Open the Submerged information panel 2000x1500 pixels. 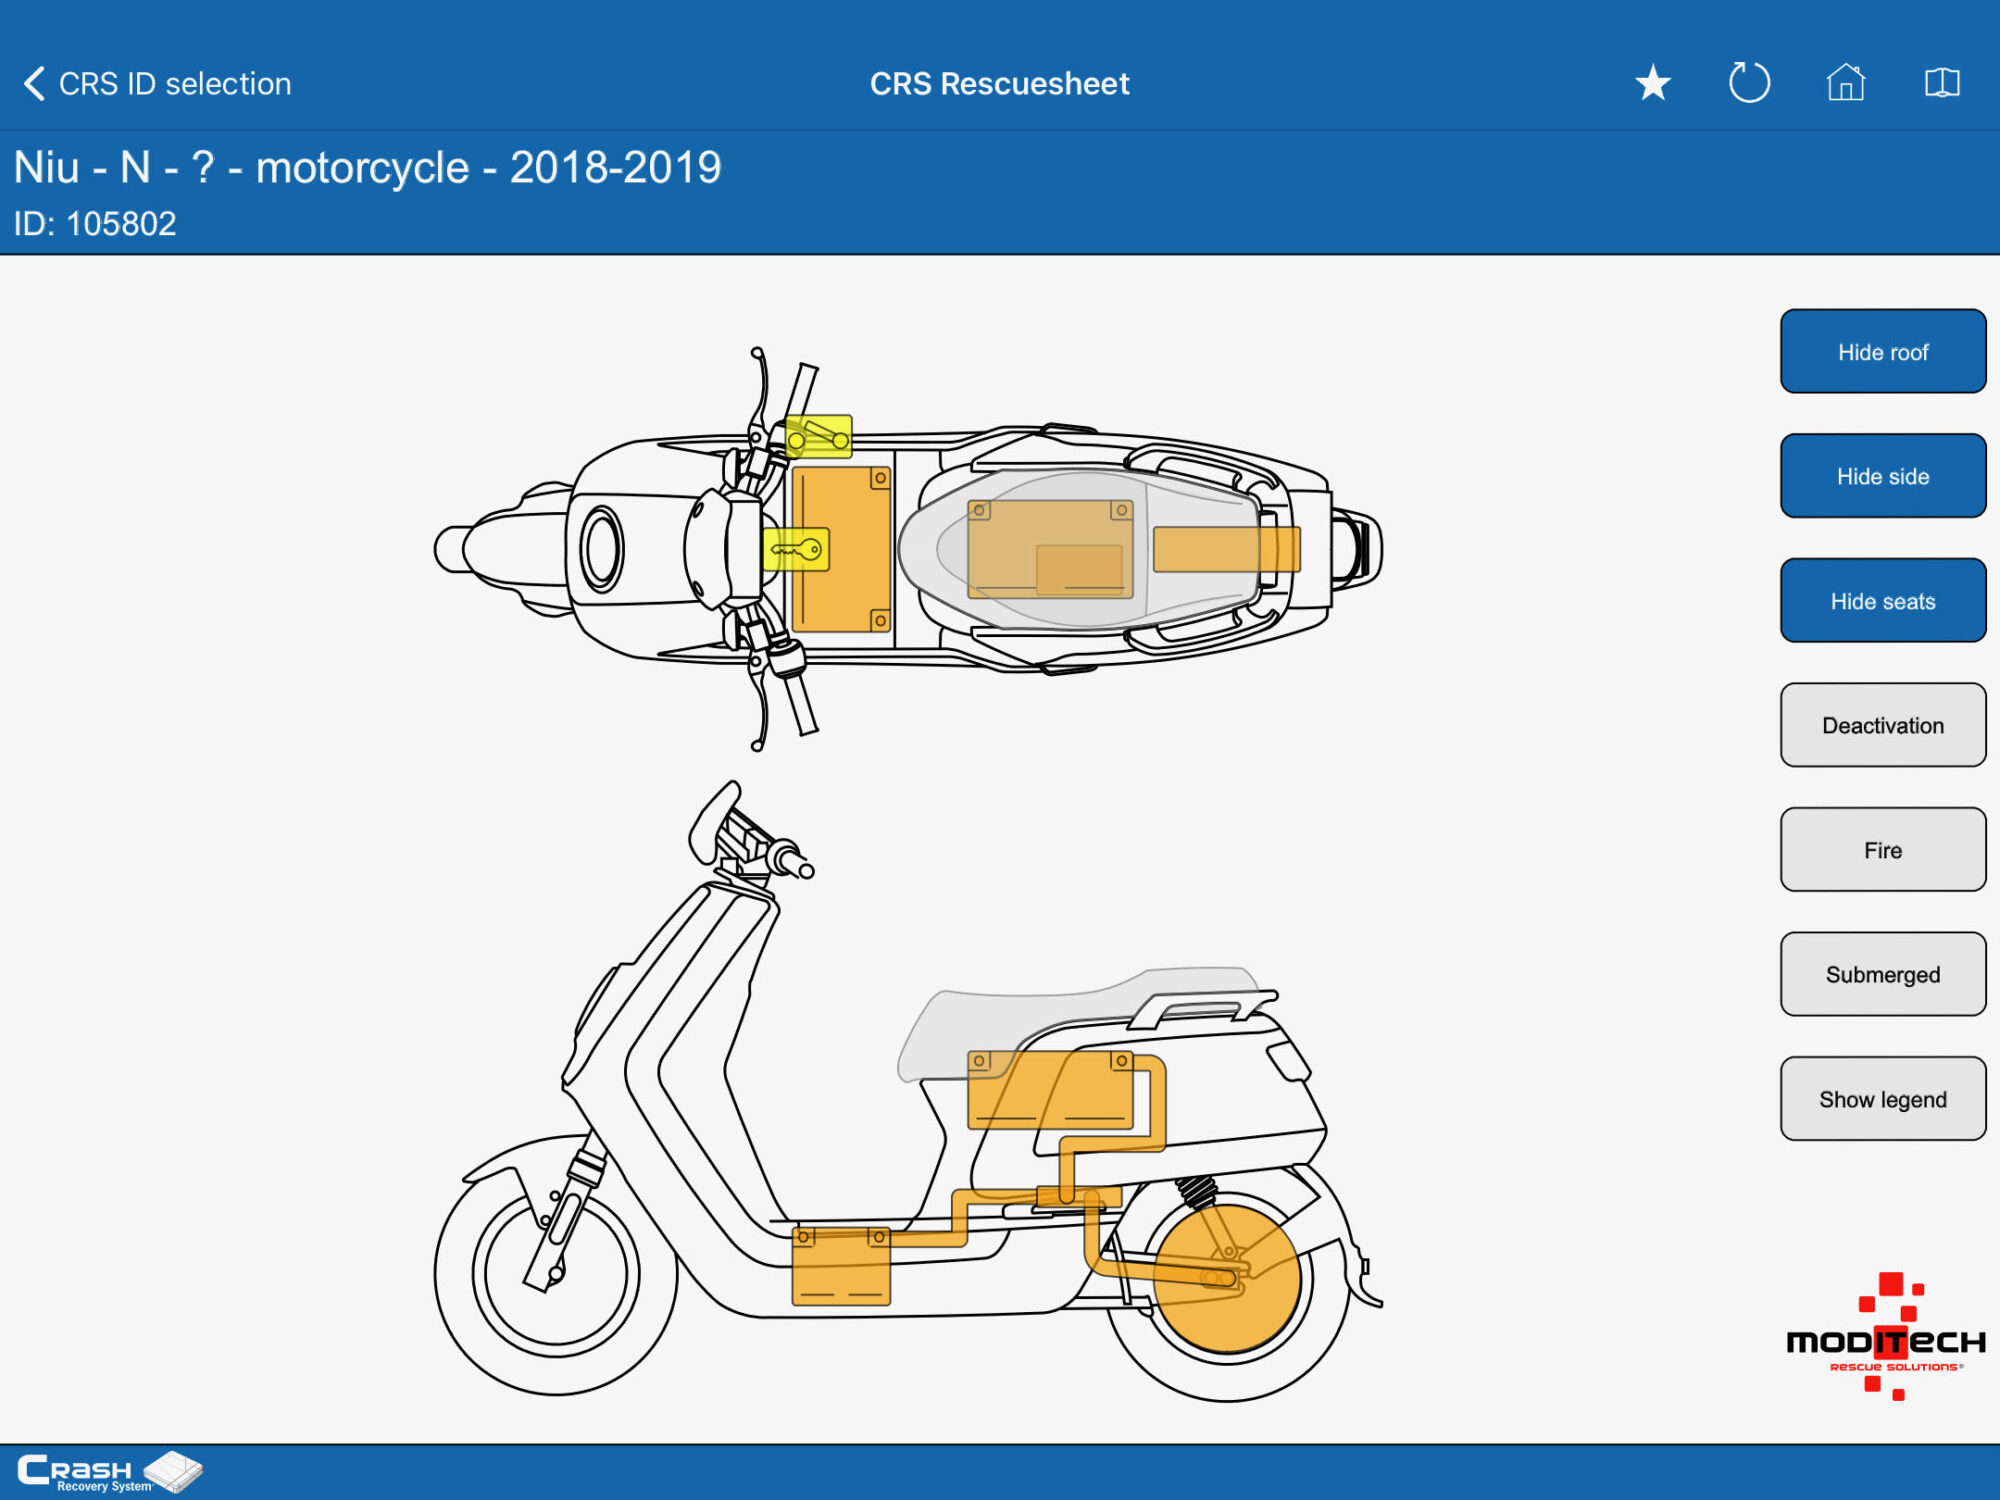1882,974
